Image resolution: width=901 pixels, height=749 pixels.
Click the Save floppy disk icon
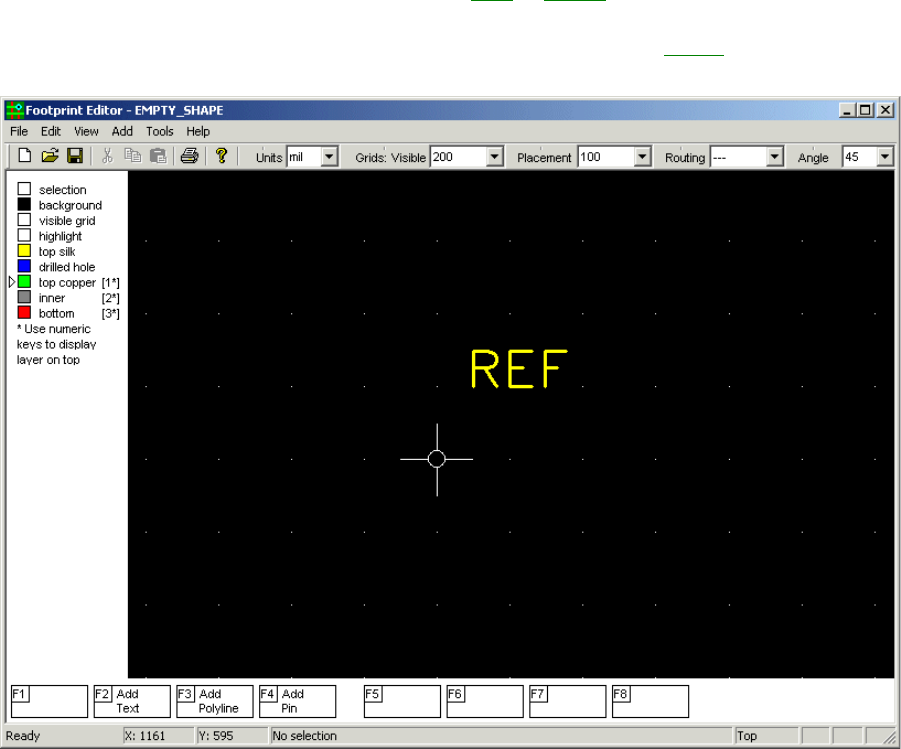[74, 156]
